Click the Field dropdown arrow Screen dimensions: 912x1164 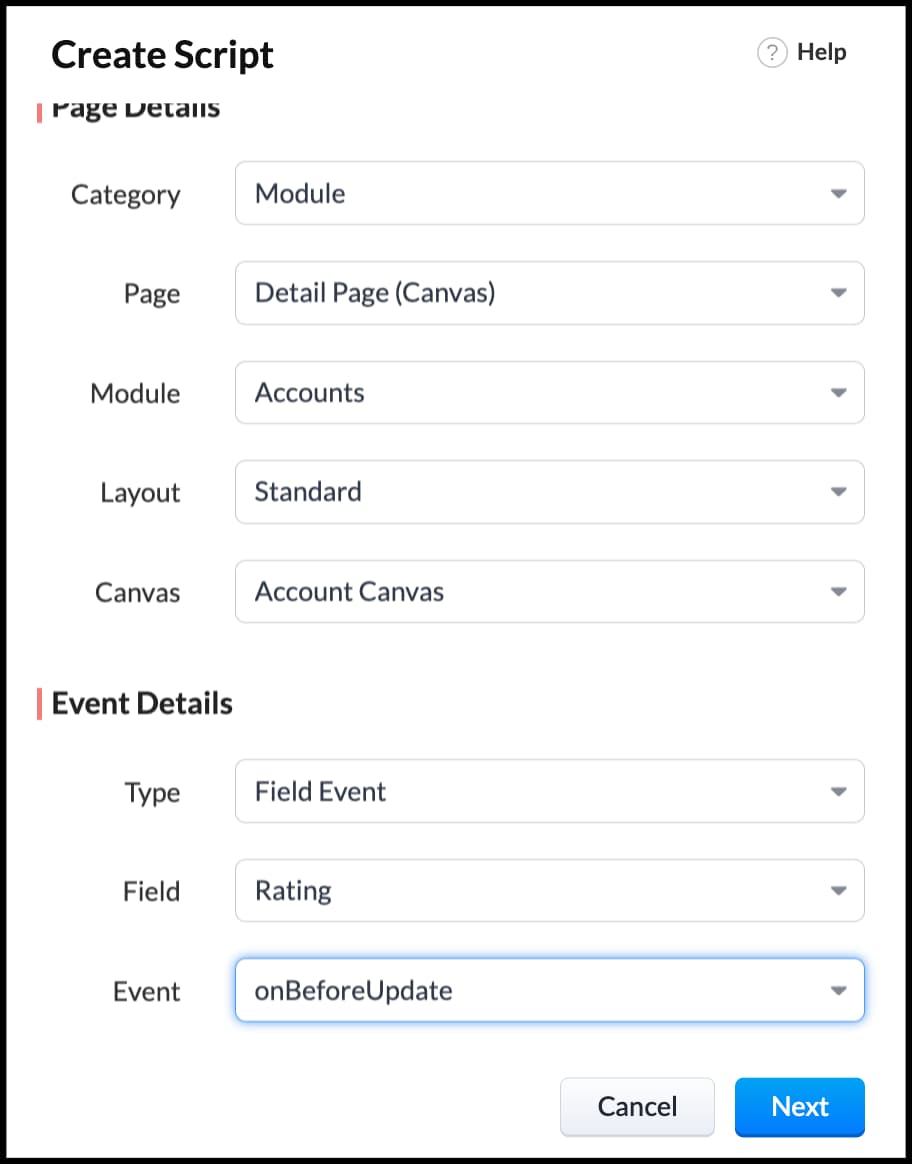[x=839, y=890]
